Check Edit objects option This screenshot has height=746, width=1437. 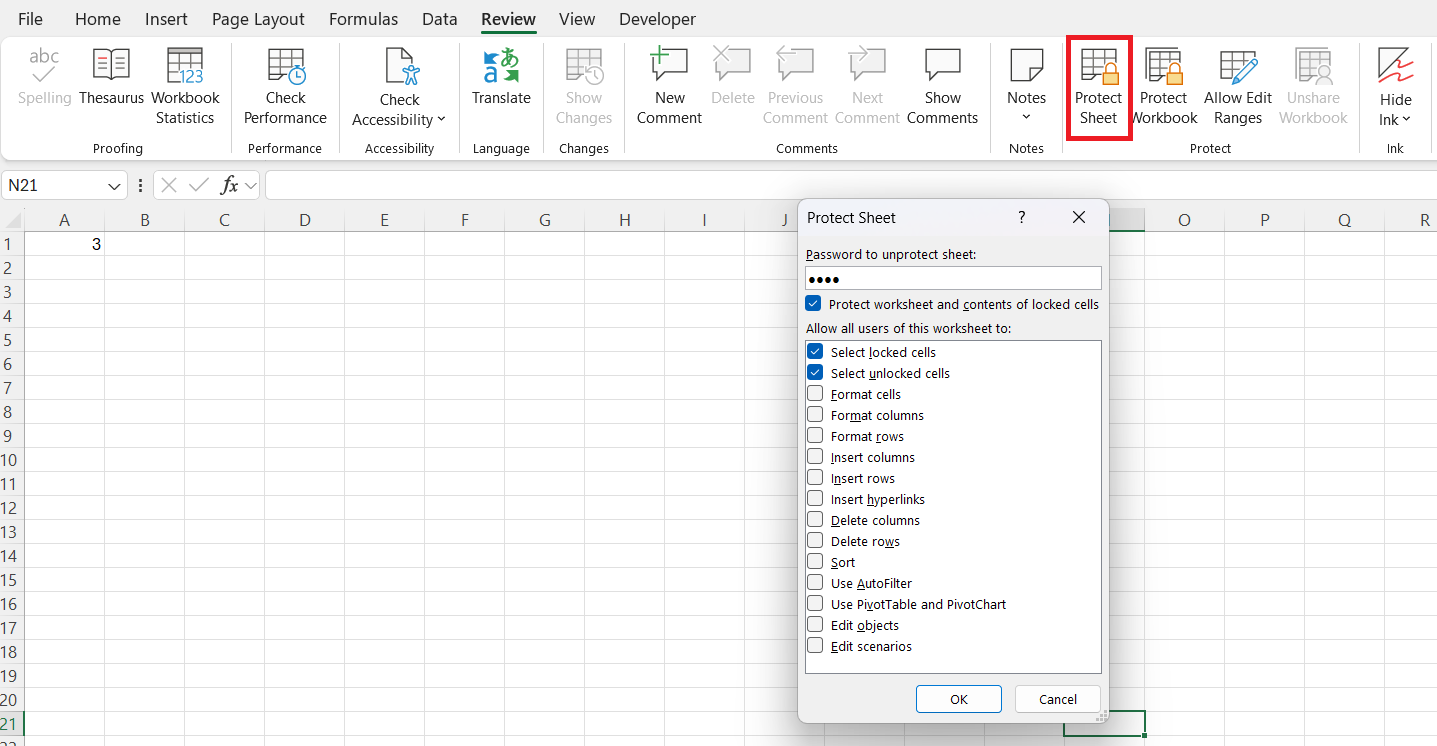(x=815, y=625)
